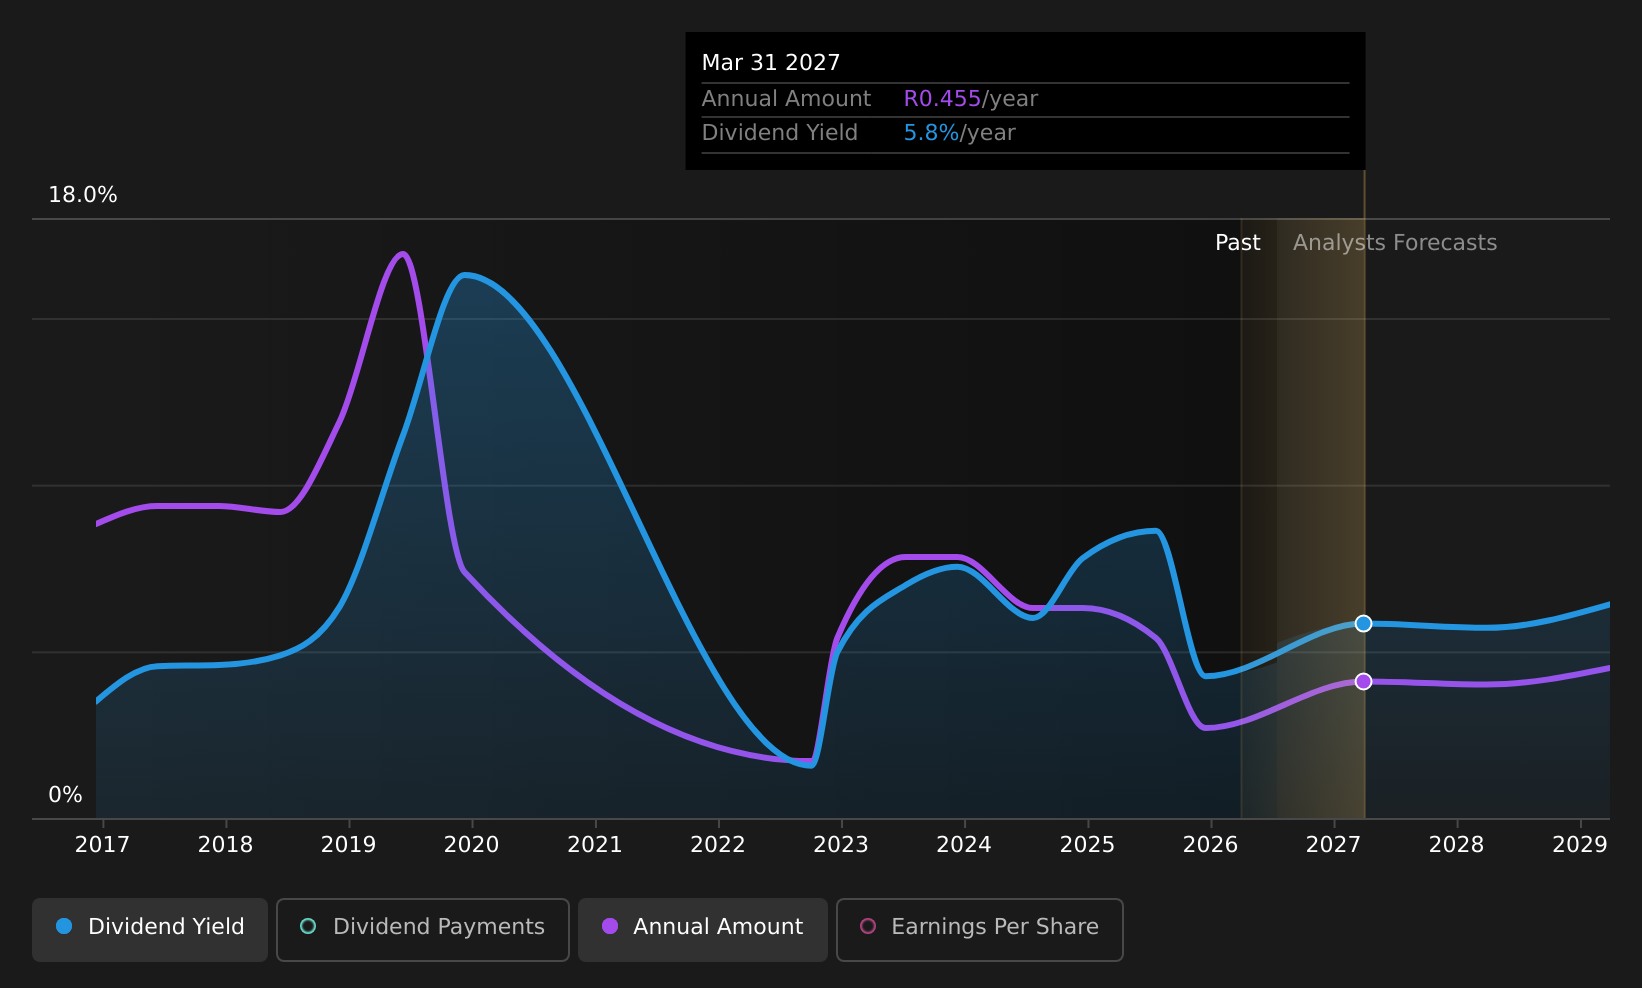Toggle the Dividend Payments legend button

click(x=423, y=929)
